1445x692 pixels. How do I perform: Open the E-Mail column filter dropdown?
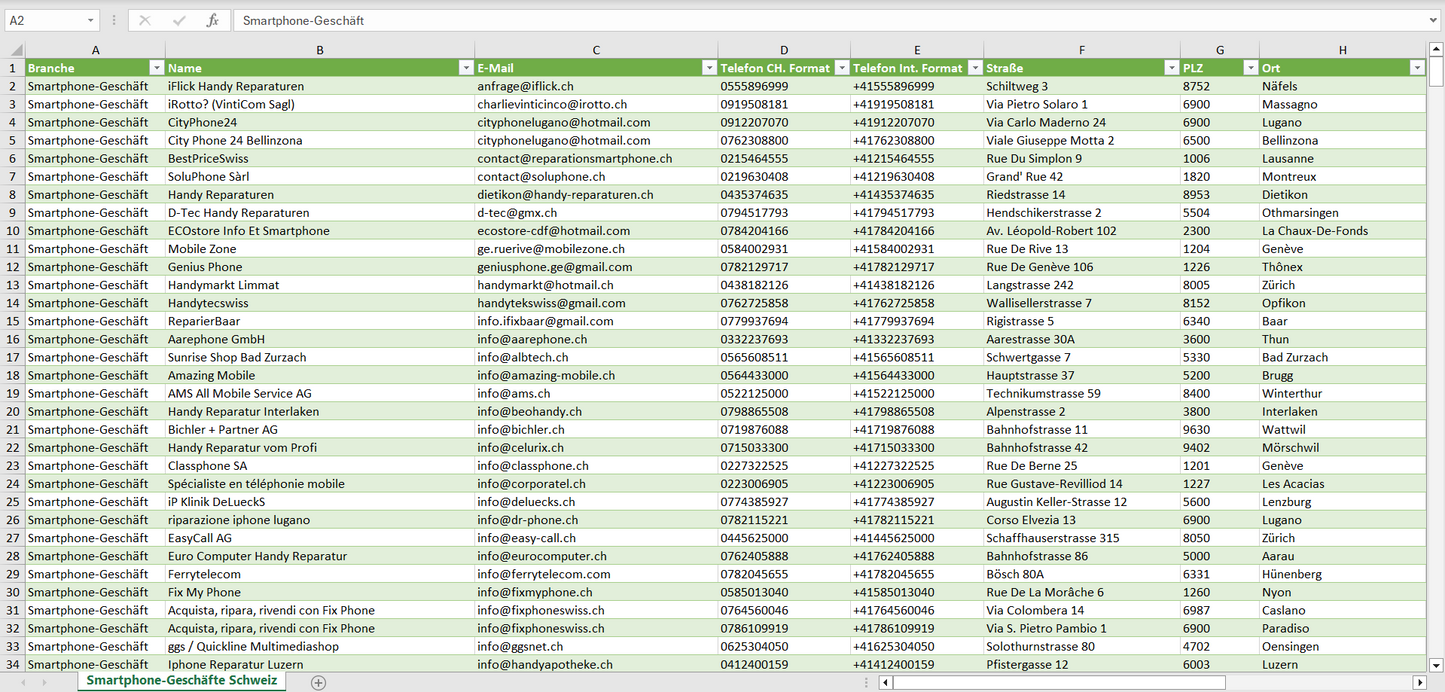tap(708, 68)
